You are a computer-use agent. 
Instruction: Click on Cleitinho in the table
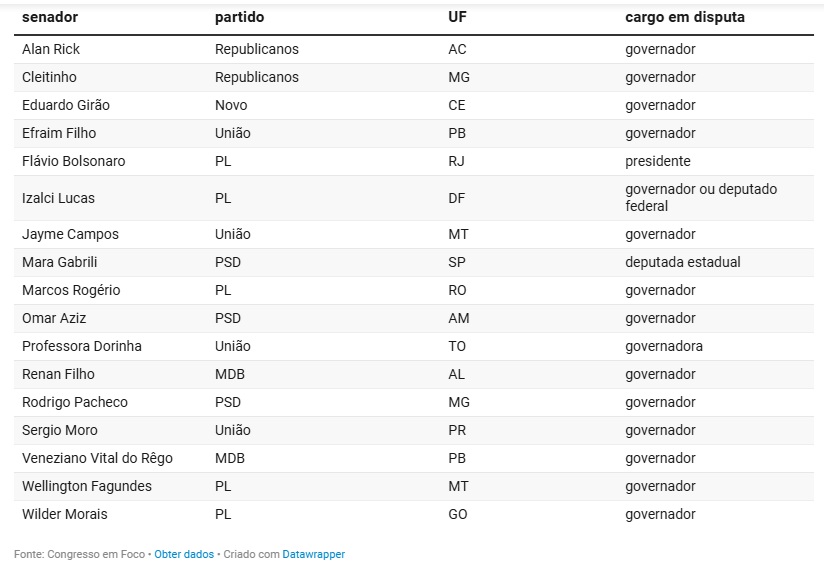click(x=49, y=77)
